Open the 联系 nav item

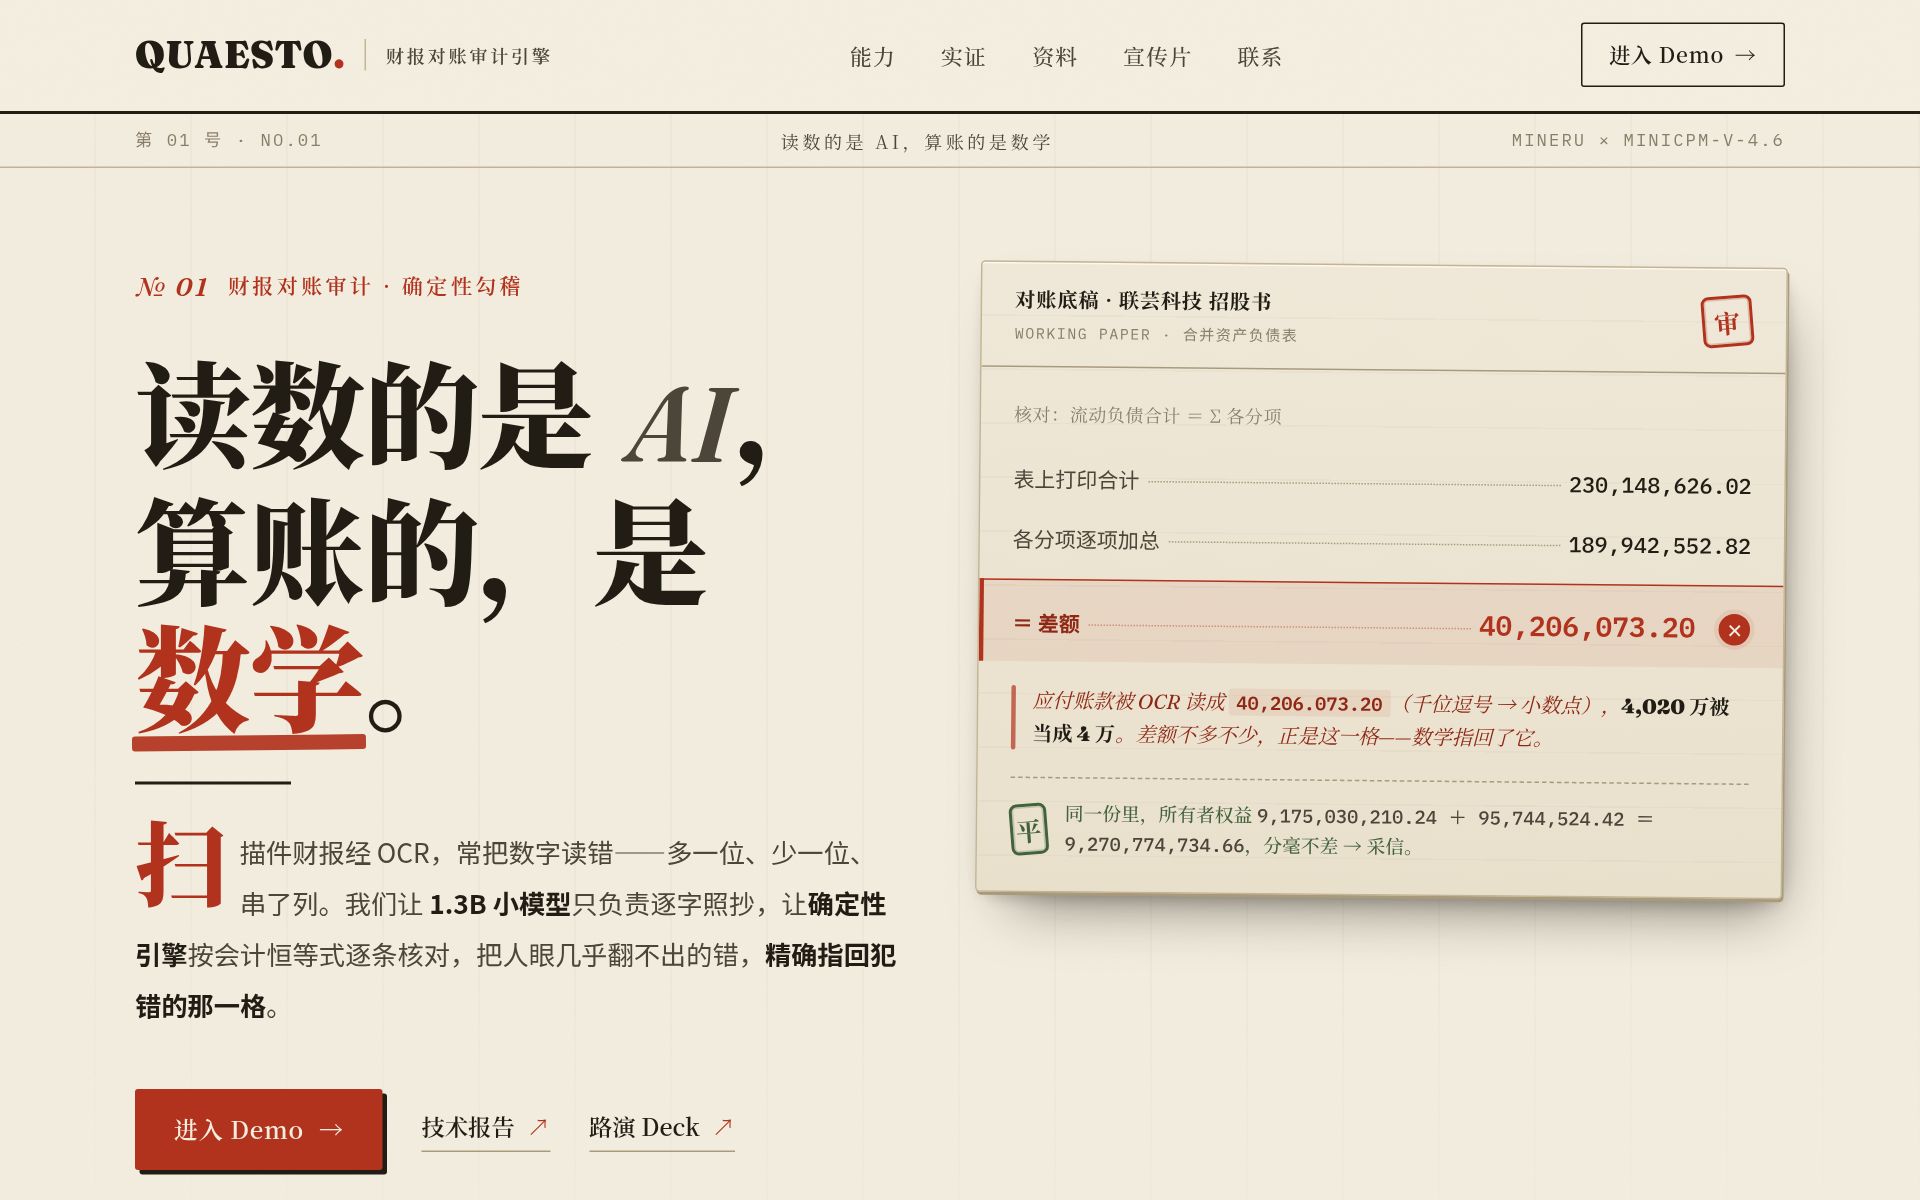coord(1259,57)
